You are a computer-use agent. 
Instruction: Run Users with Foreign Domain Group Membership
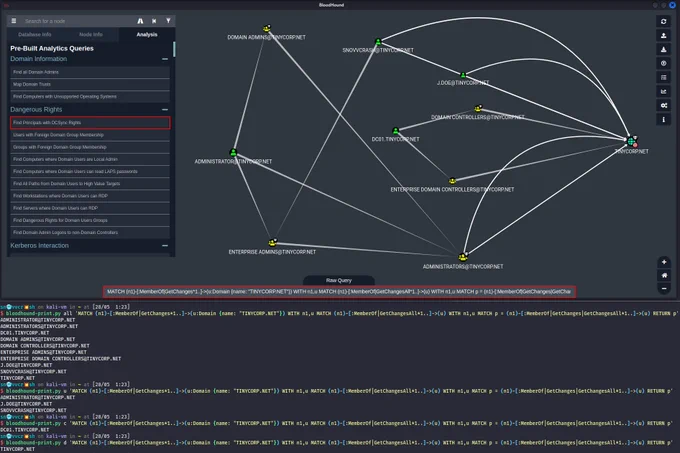click(x=90, y=135)
